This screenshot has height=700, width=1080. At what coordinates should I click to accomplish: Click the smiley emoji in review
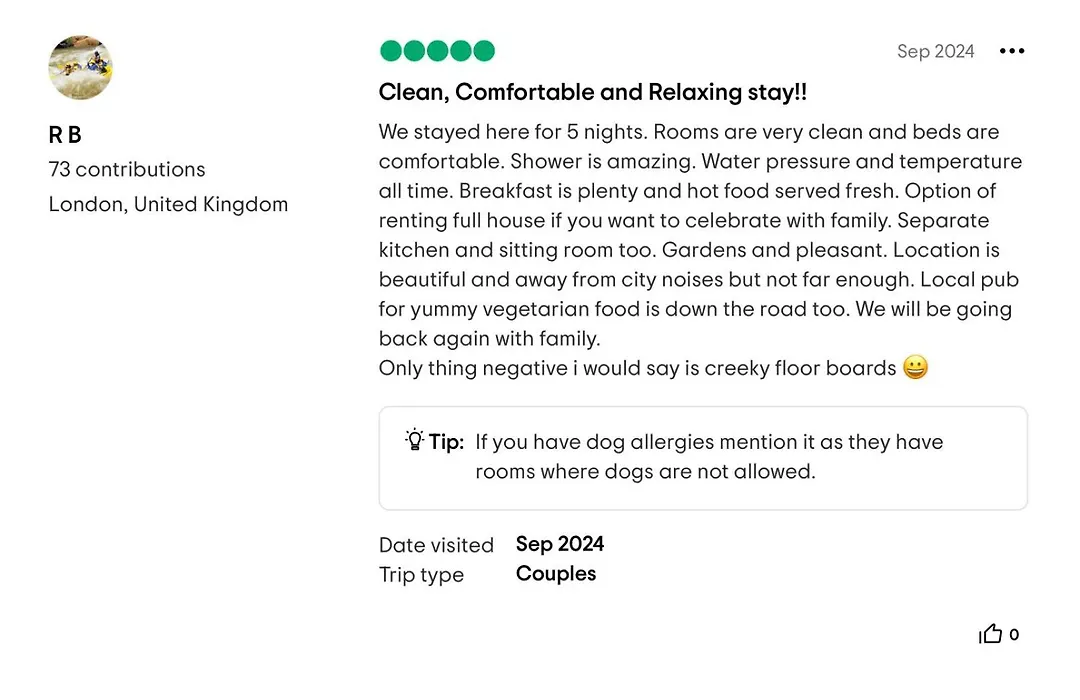click(915, 367)
